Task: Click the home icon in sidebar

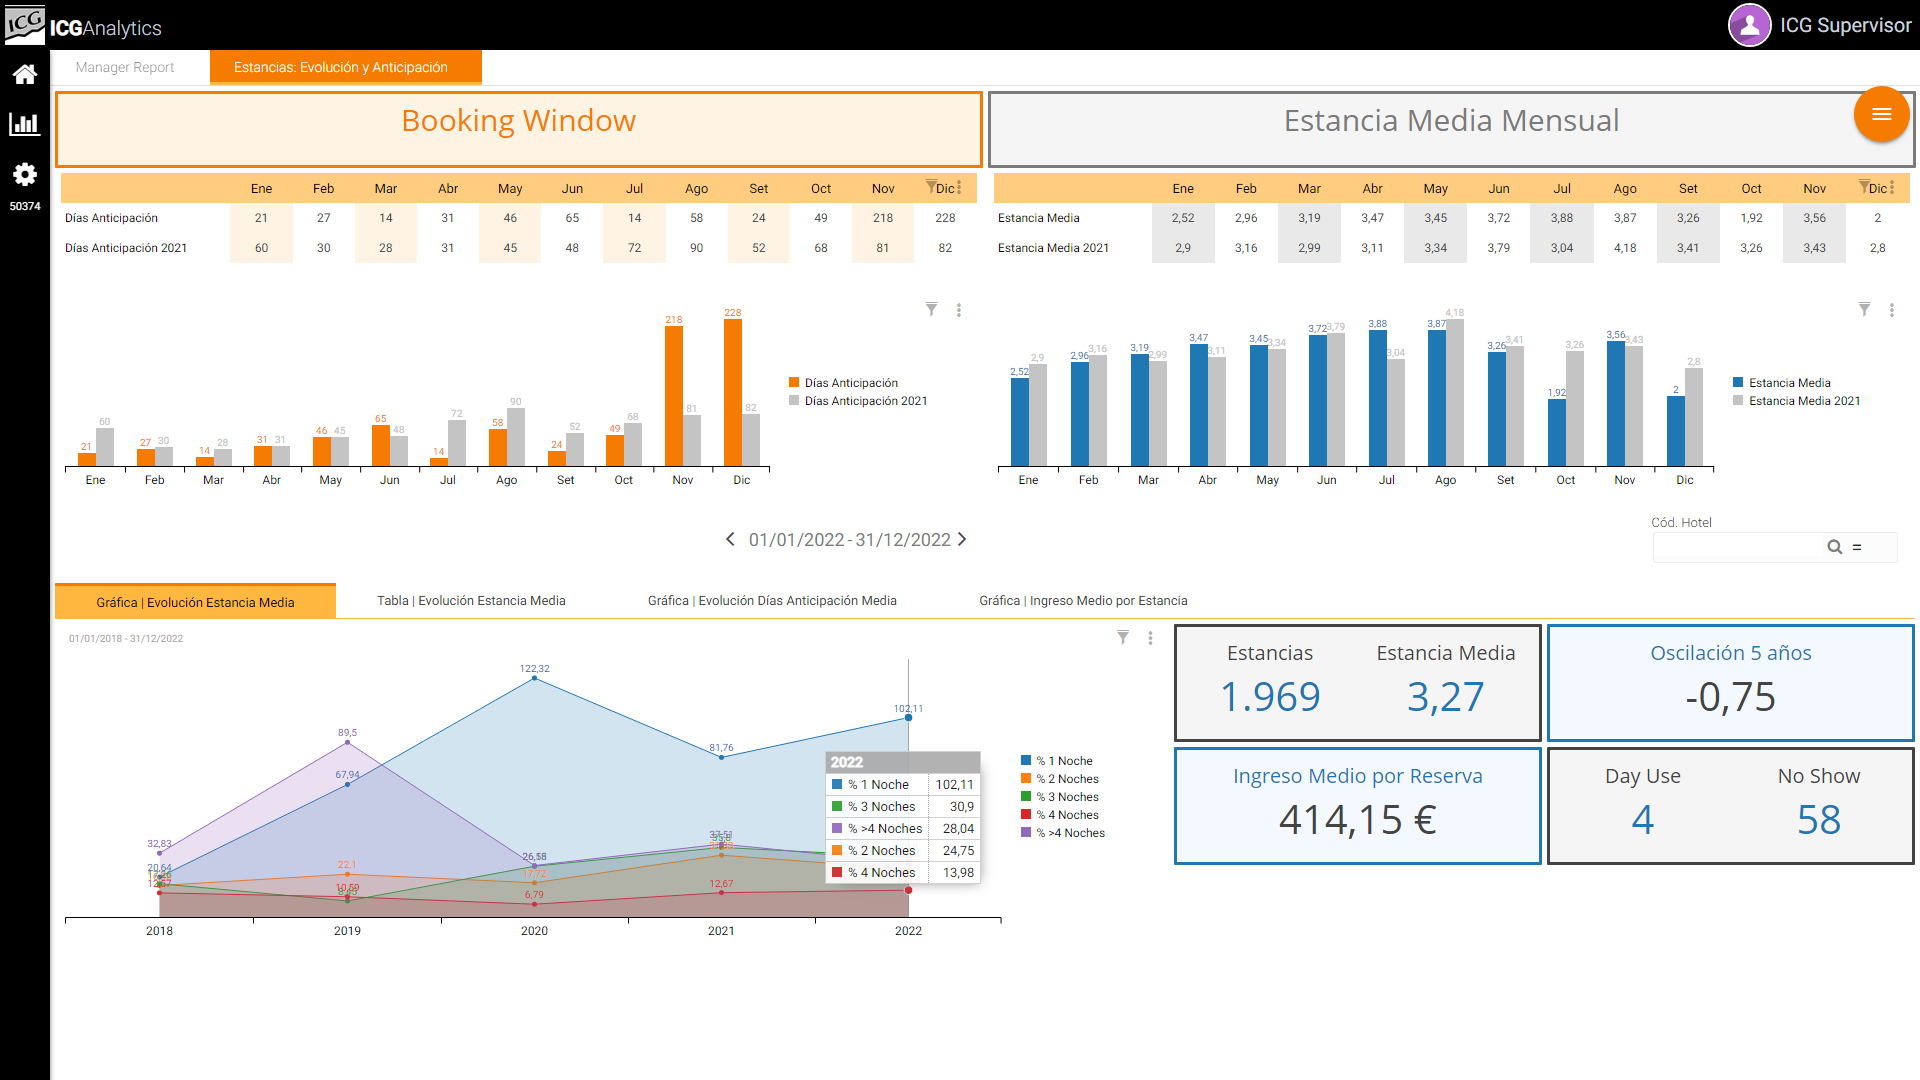Action: tap(24, 74)
